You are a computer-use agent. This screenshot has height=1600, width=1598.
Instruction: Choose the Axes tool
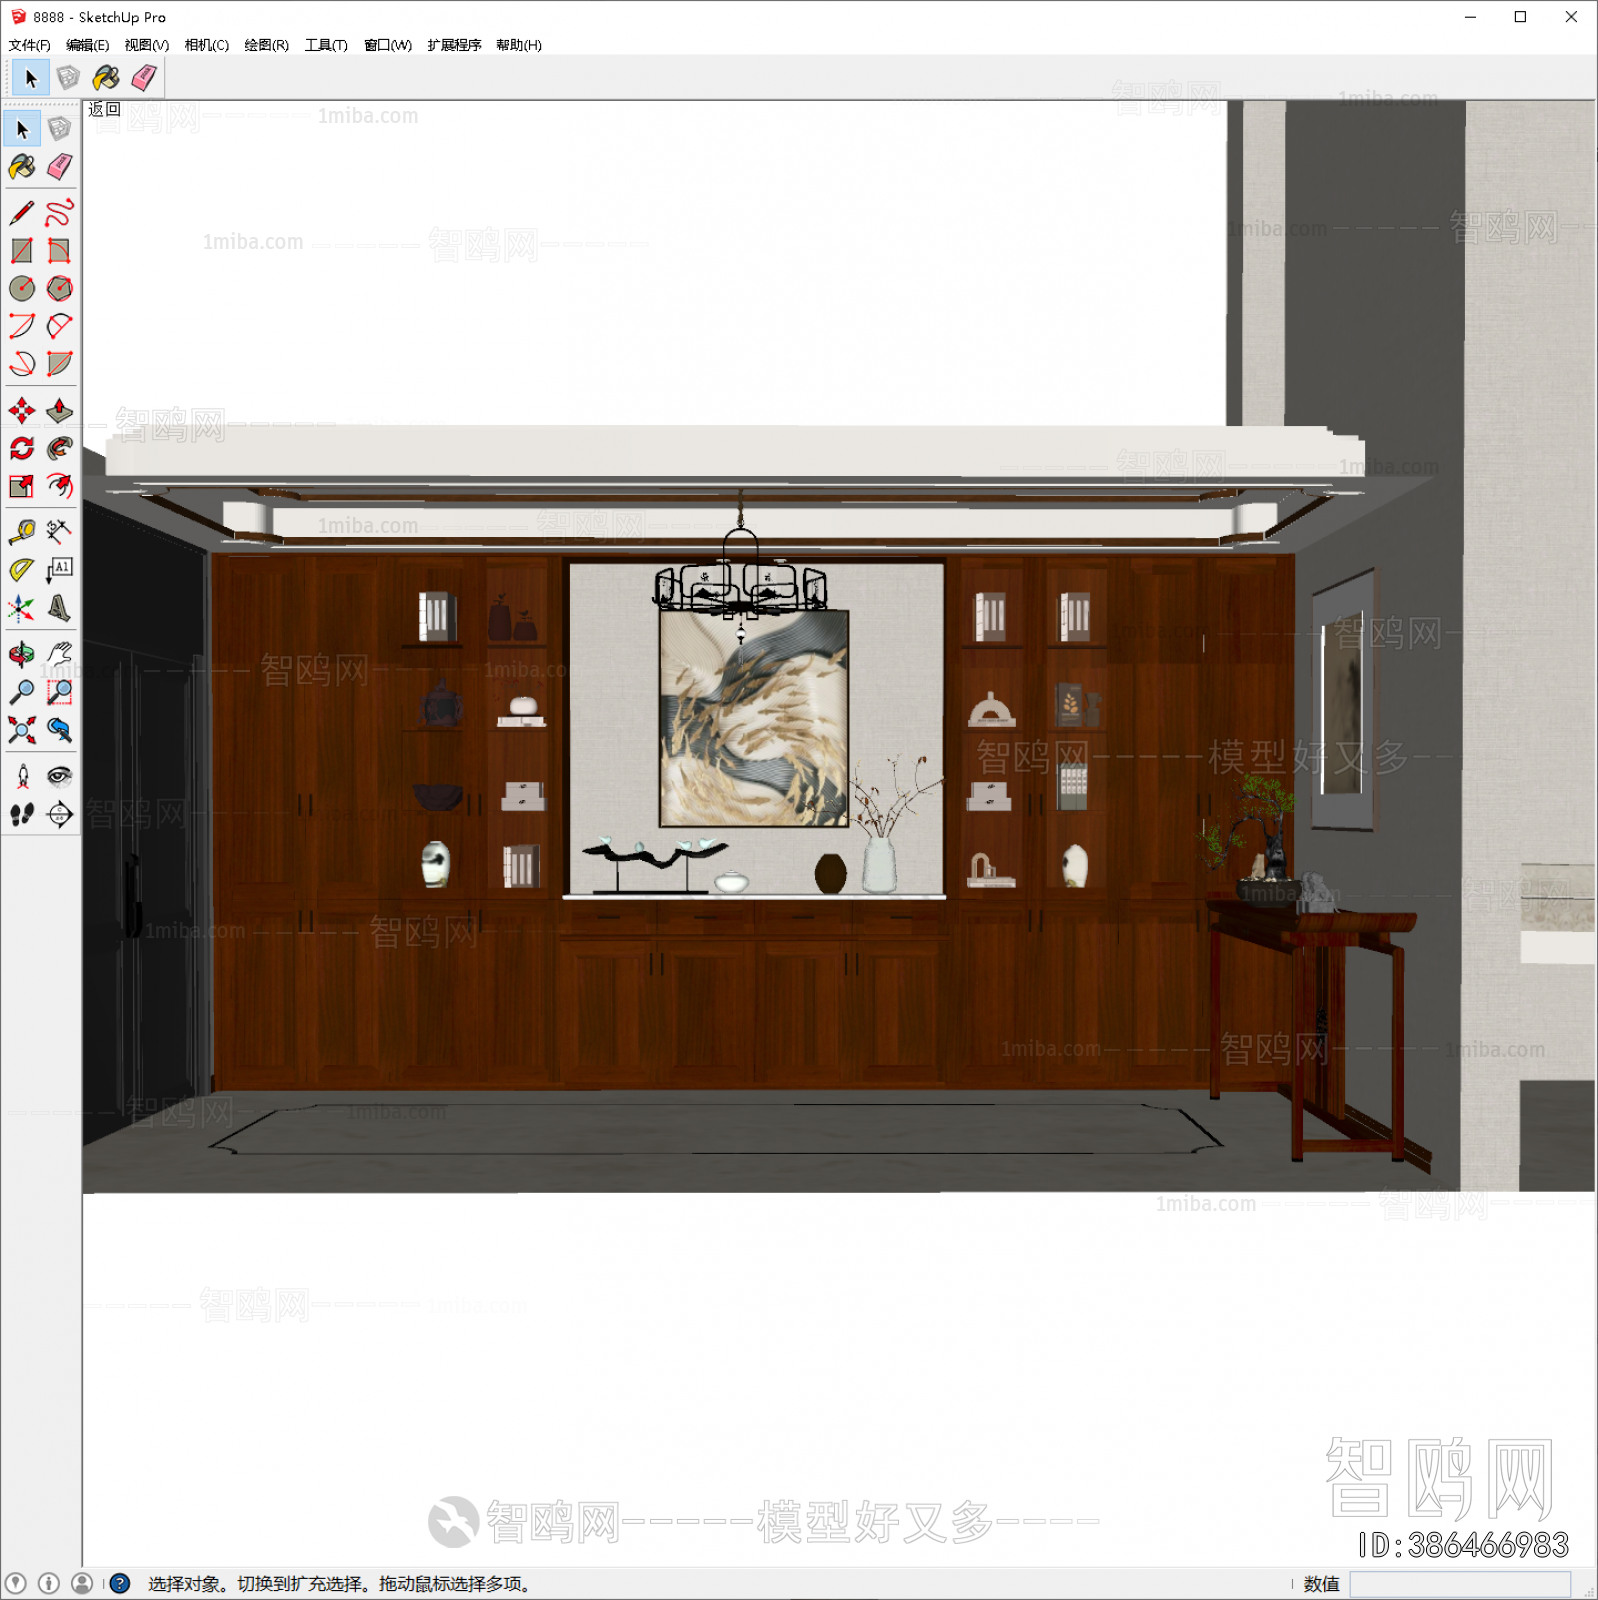(x=23, y=608)
